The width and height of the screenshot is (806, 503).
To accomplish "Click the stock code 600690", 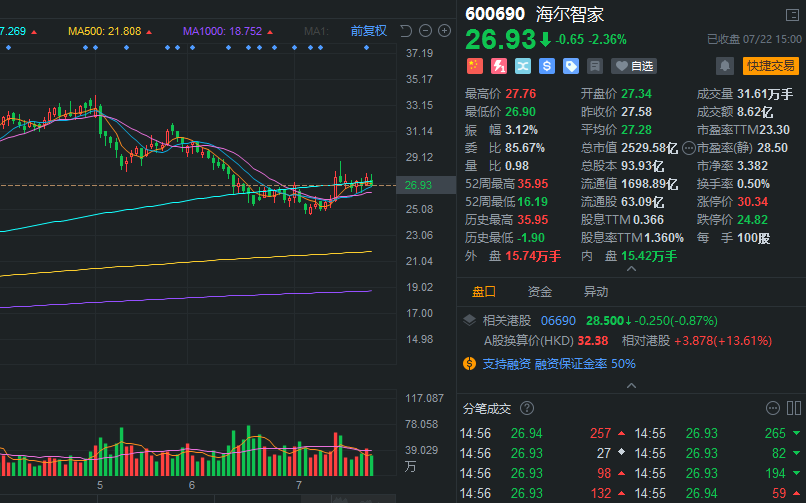I will pos(495,14).
